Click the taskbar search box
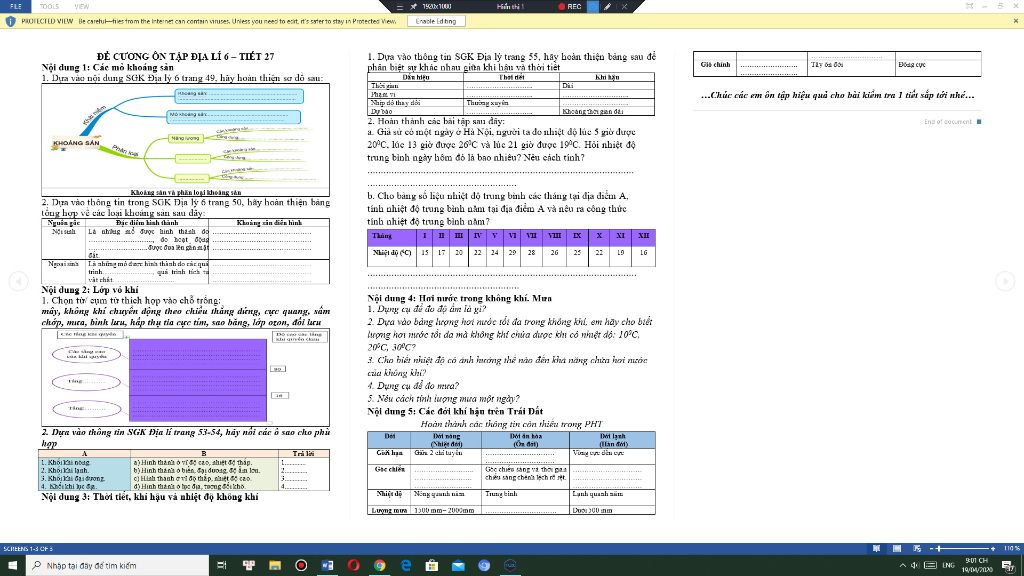Screen dimensions: 1024x576 pyautogui.click(x=118, y=565)
